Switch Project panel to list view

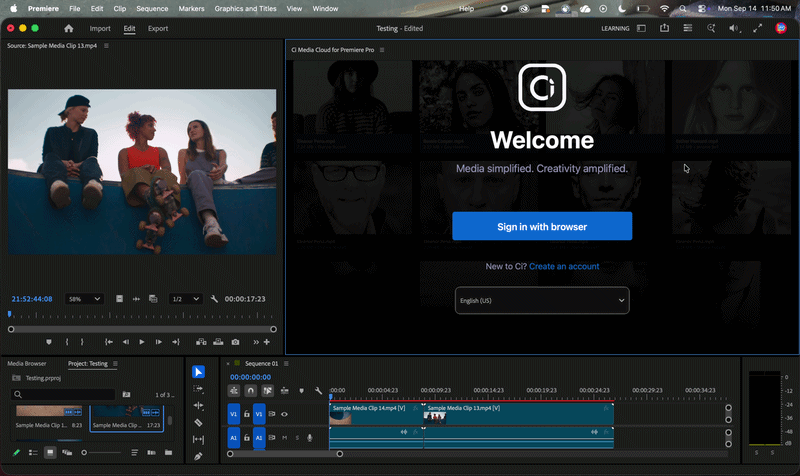pos(33,453)
